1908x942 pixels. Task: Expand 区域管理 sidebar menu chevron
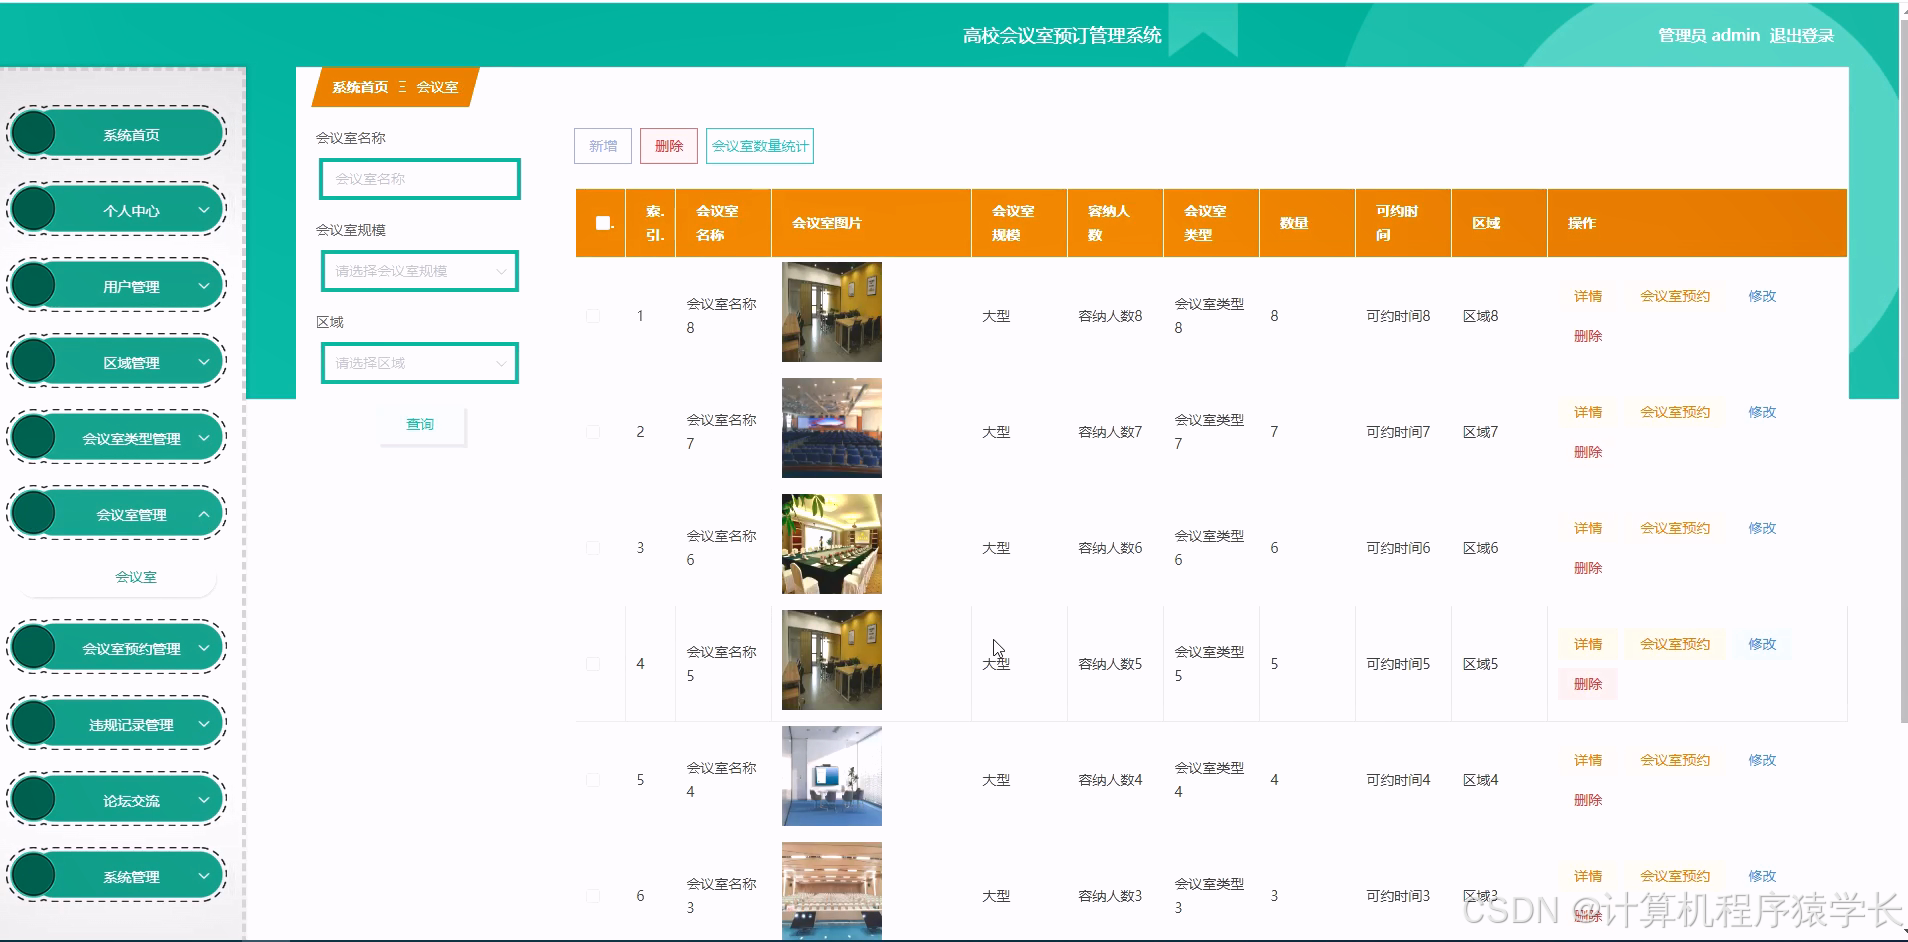(x=204, y=362)
